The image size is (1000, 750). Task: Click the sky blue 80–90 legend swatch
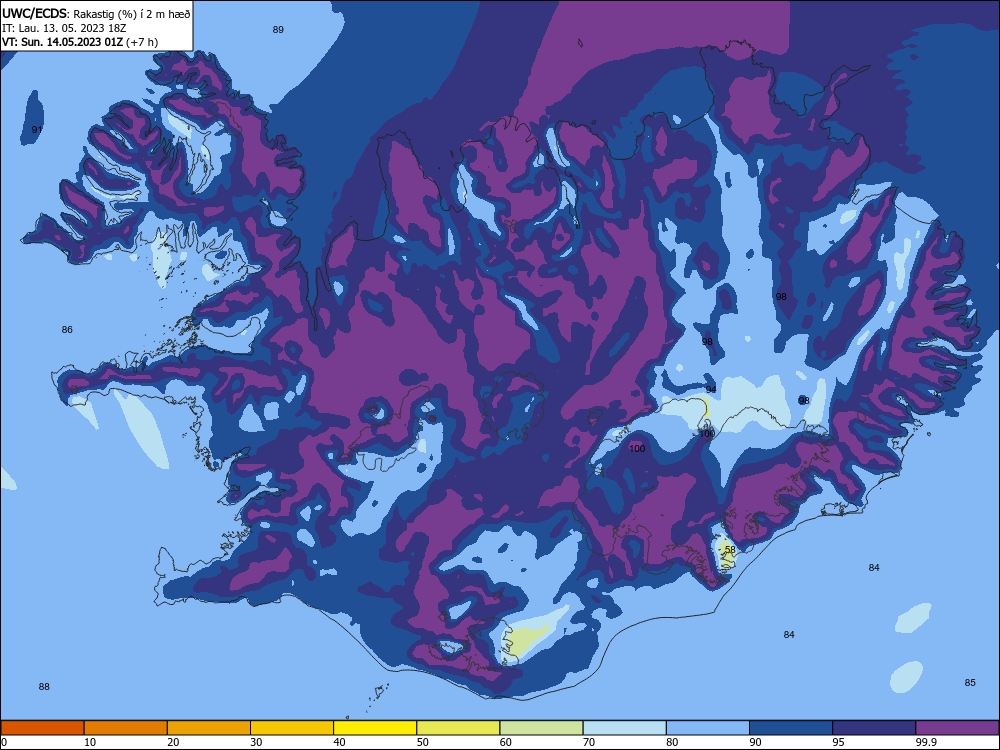[x=708, y=728]
